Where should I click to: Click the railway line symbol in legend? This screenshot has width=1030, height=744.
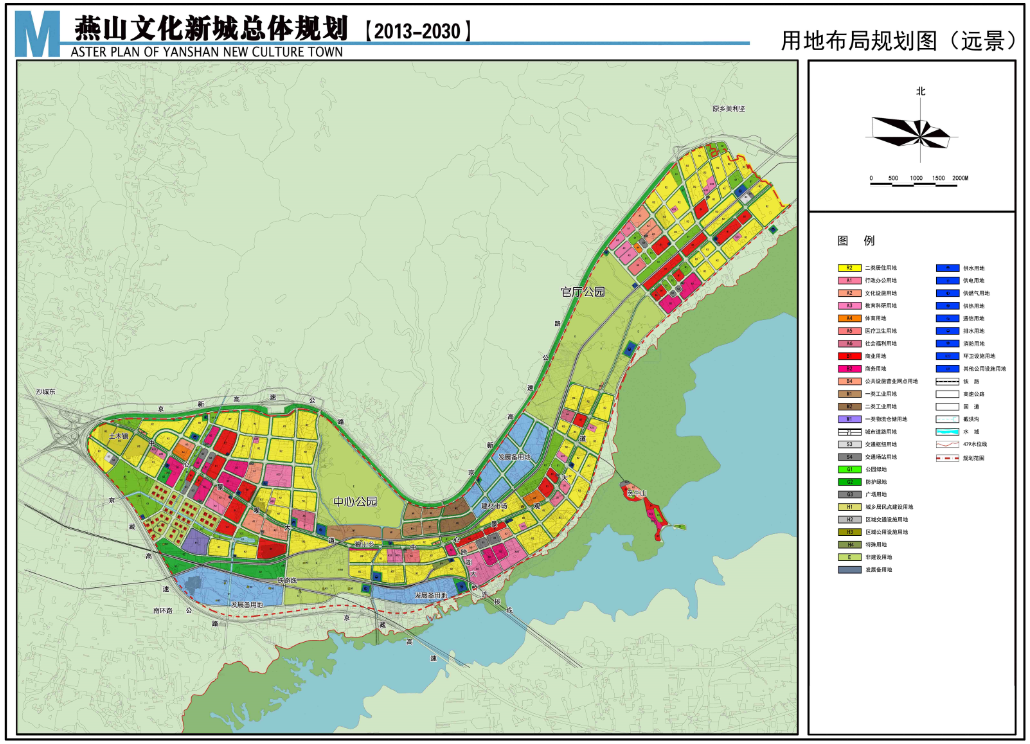948,381
